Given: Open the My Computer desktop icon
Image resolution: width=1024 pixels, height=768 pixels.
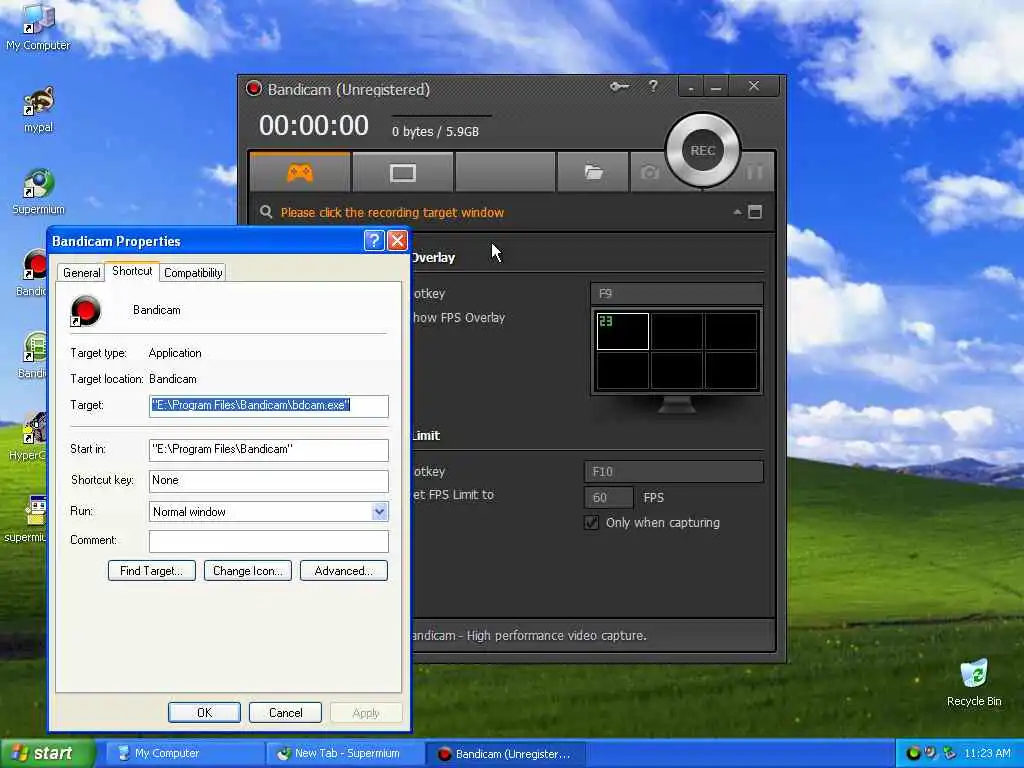Looking at the screenshot, I should (x=38, y=26).
